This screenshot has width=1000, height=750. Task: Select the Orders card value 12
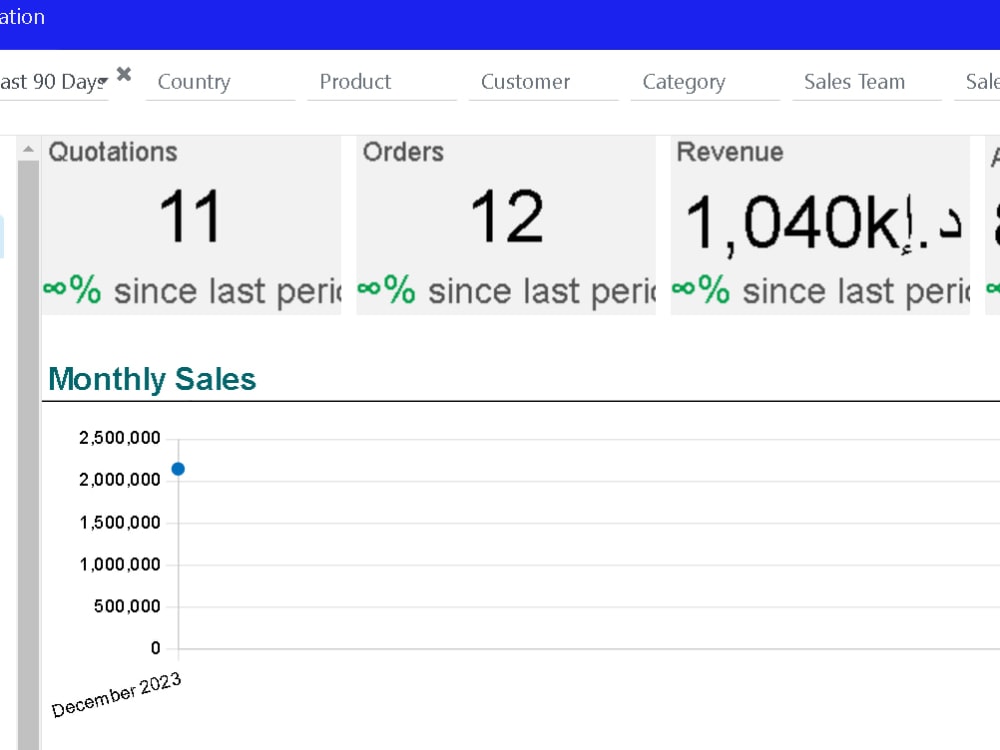[x=506, y=217]
